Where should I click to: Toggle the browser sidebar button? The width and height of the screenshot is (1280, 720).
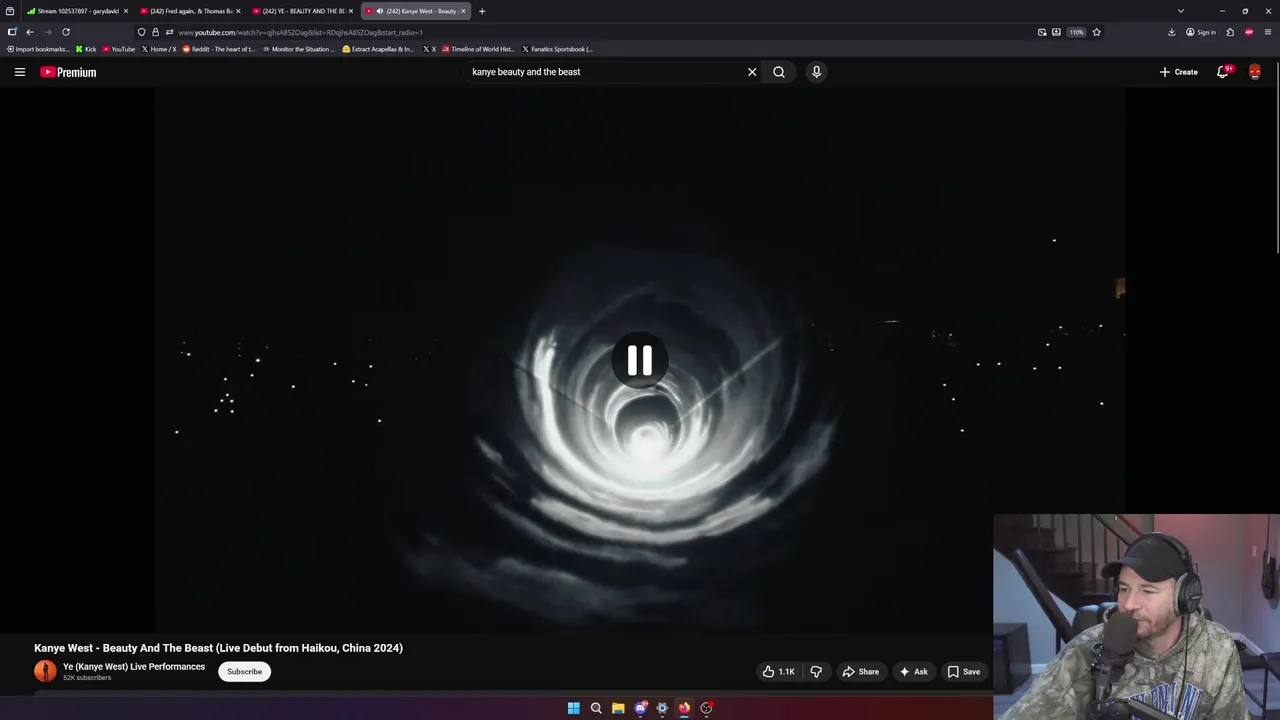12,32
